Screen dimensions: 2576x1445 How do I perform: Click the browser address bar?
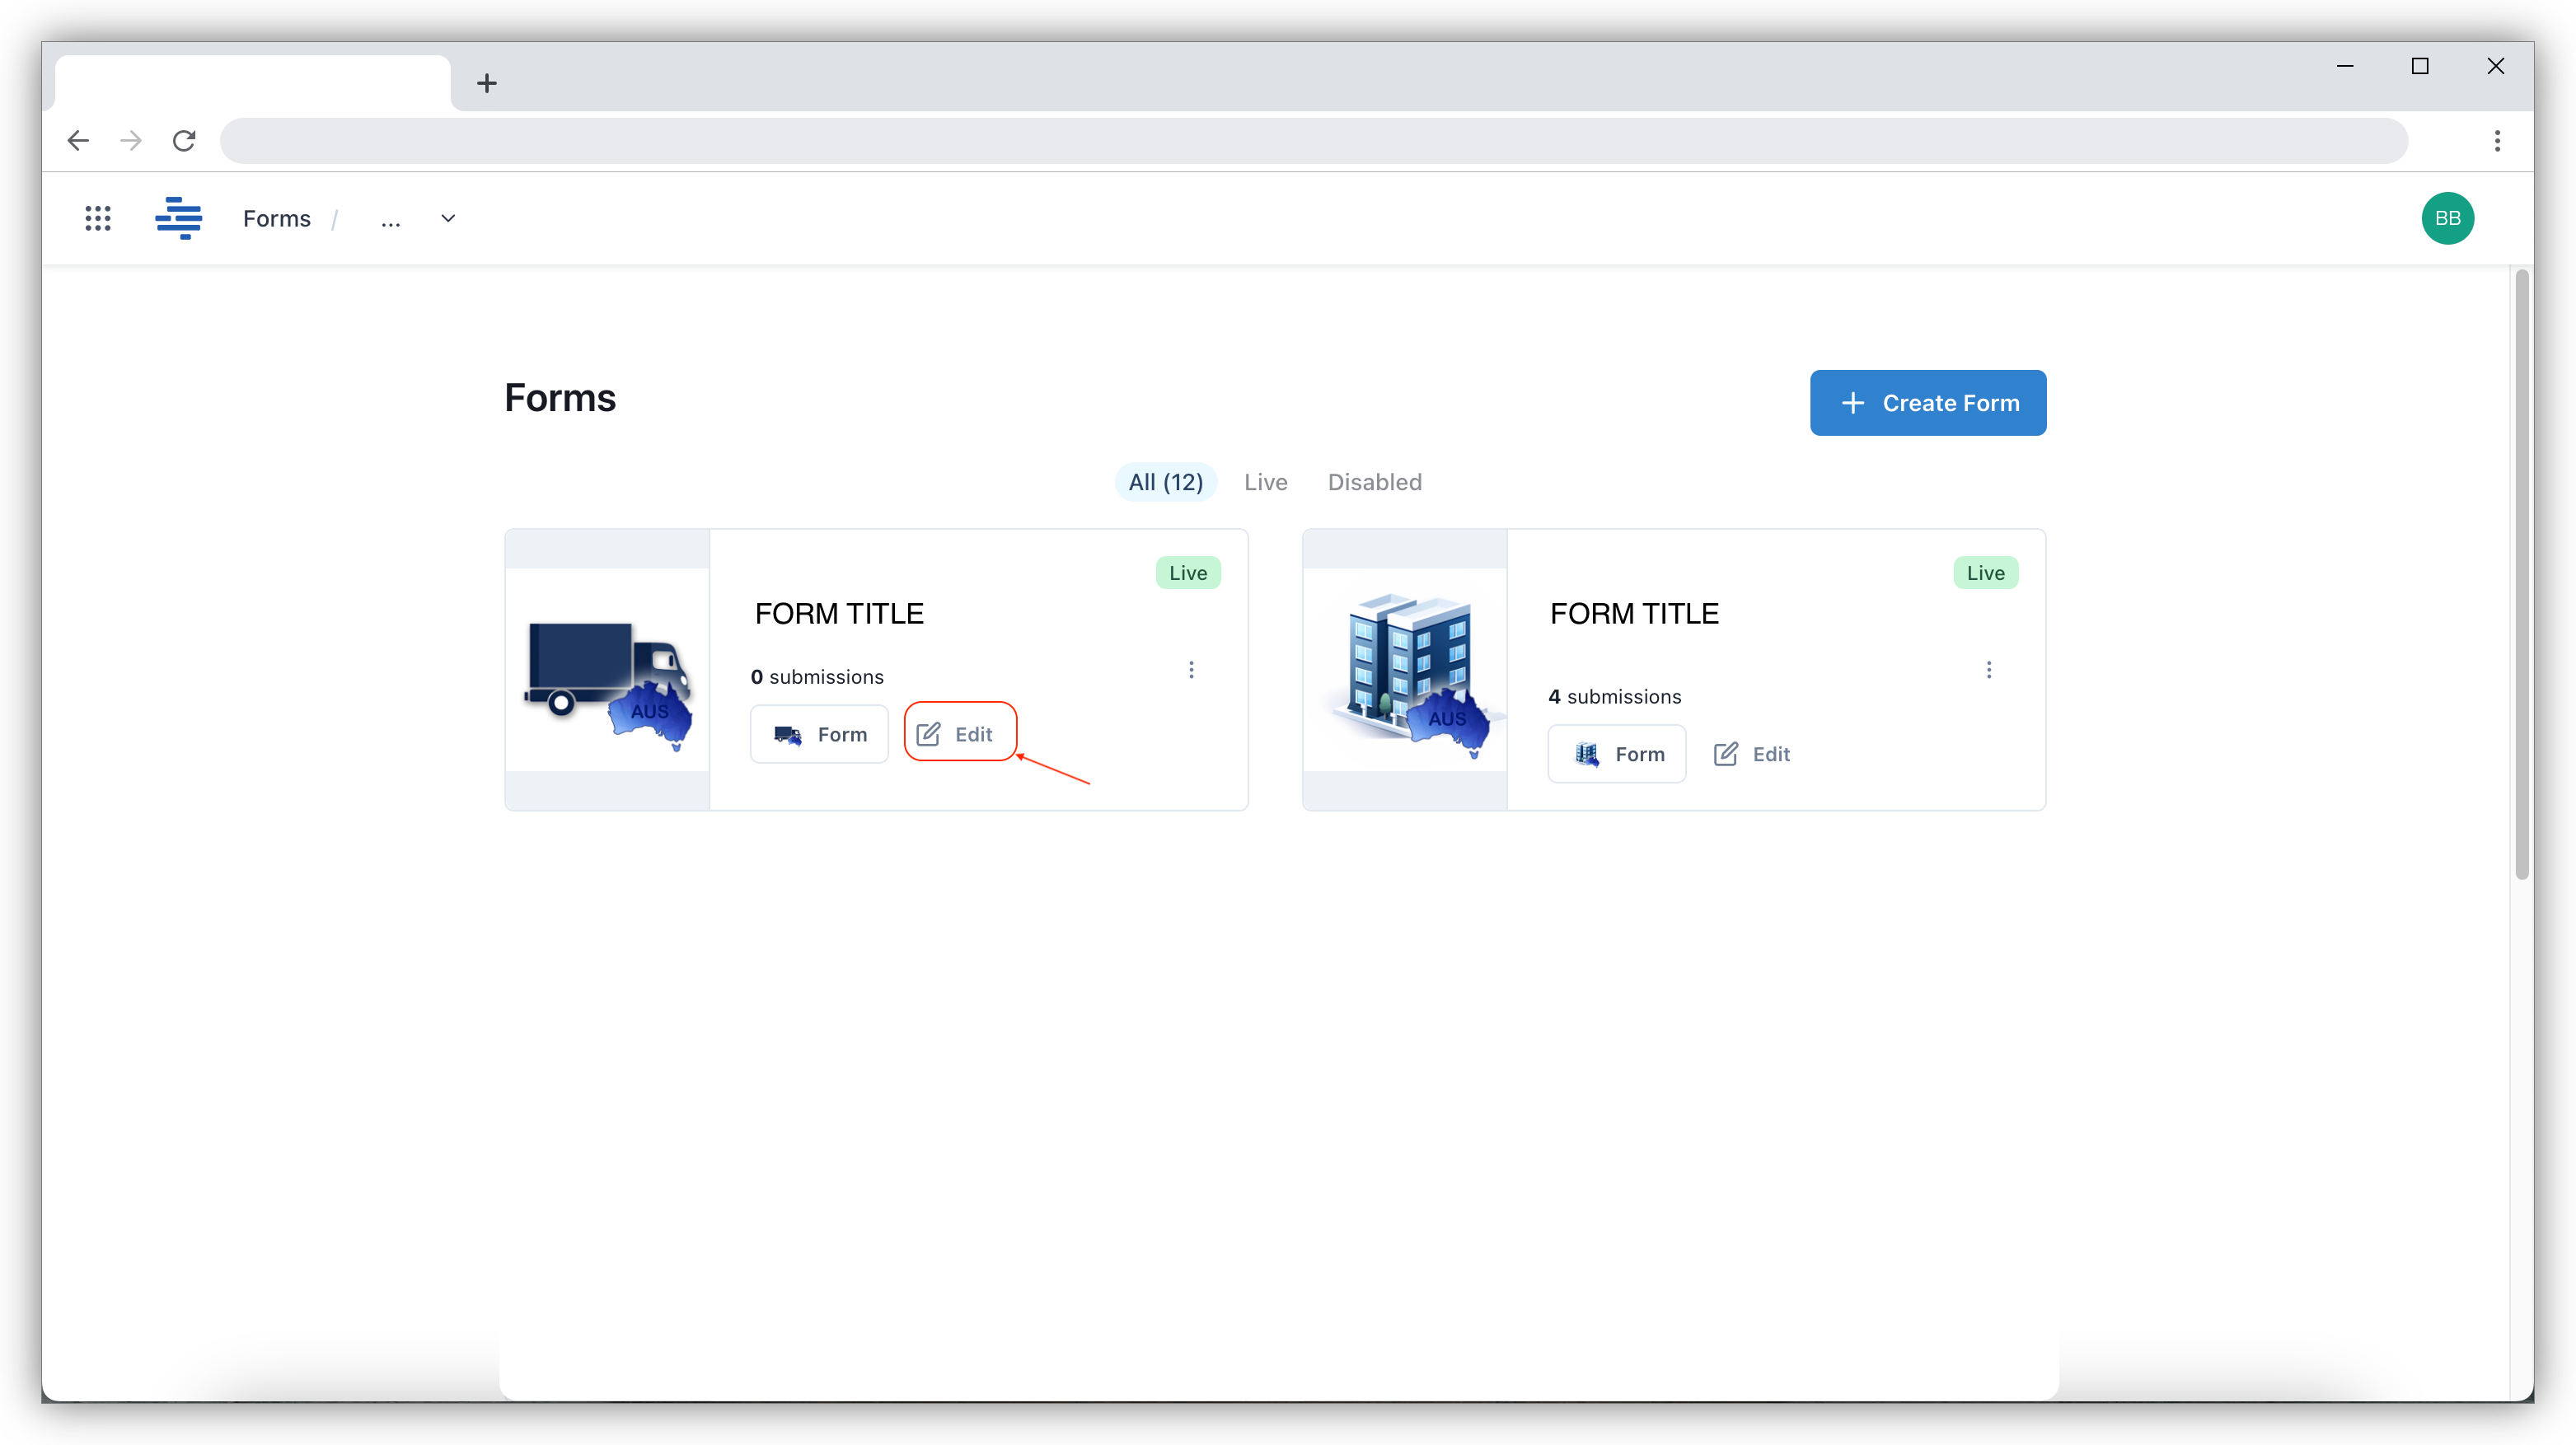point(1312,141)
